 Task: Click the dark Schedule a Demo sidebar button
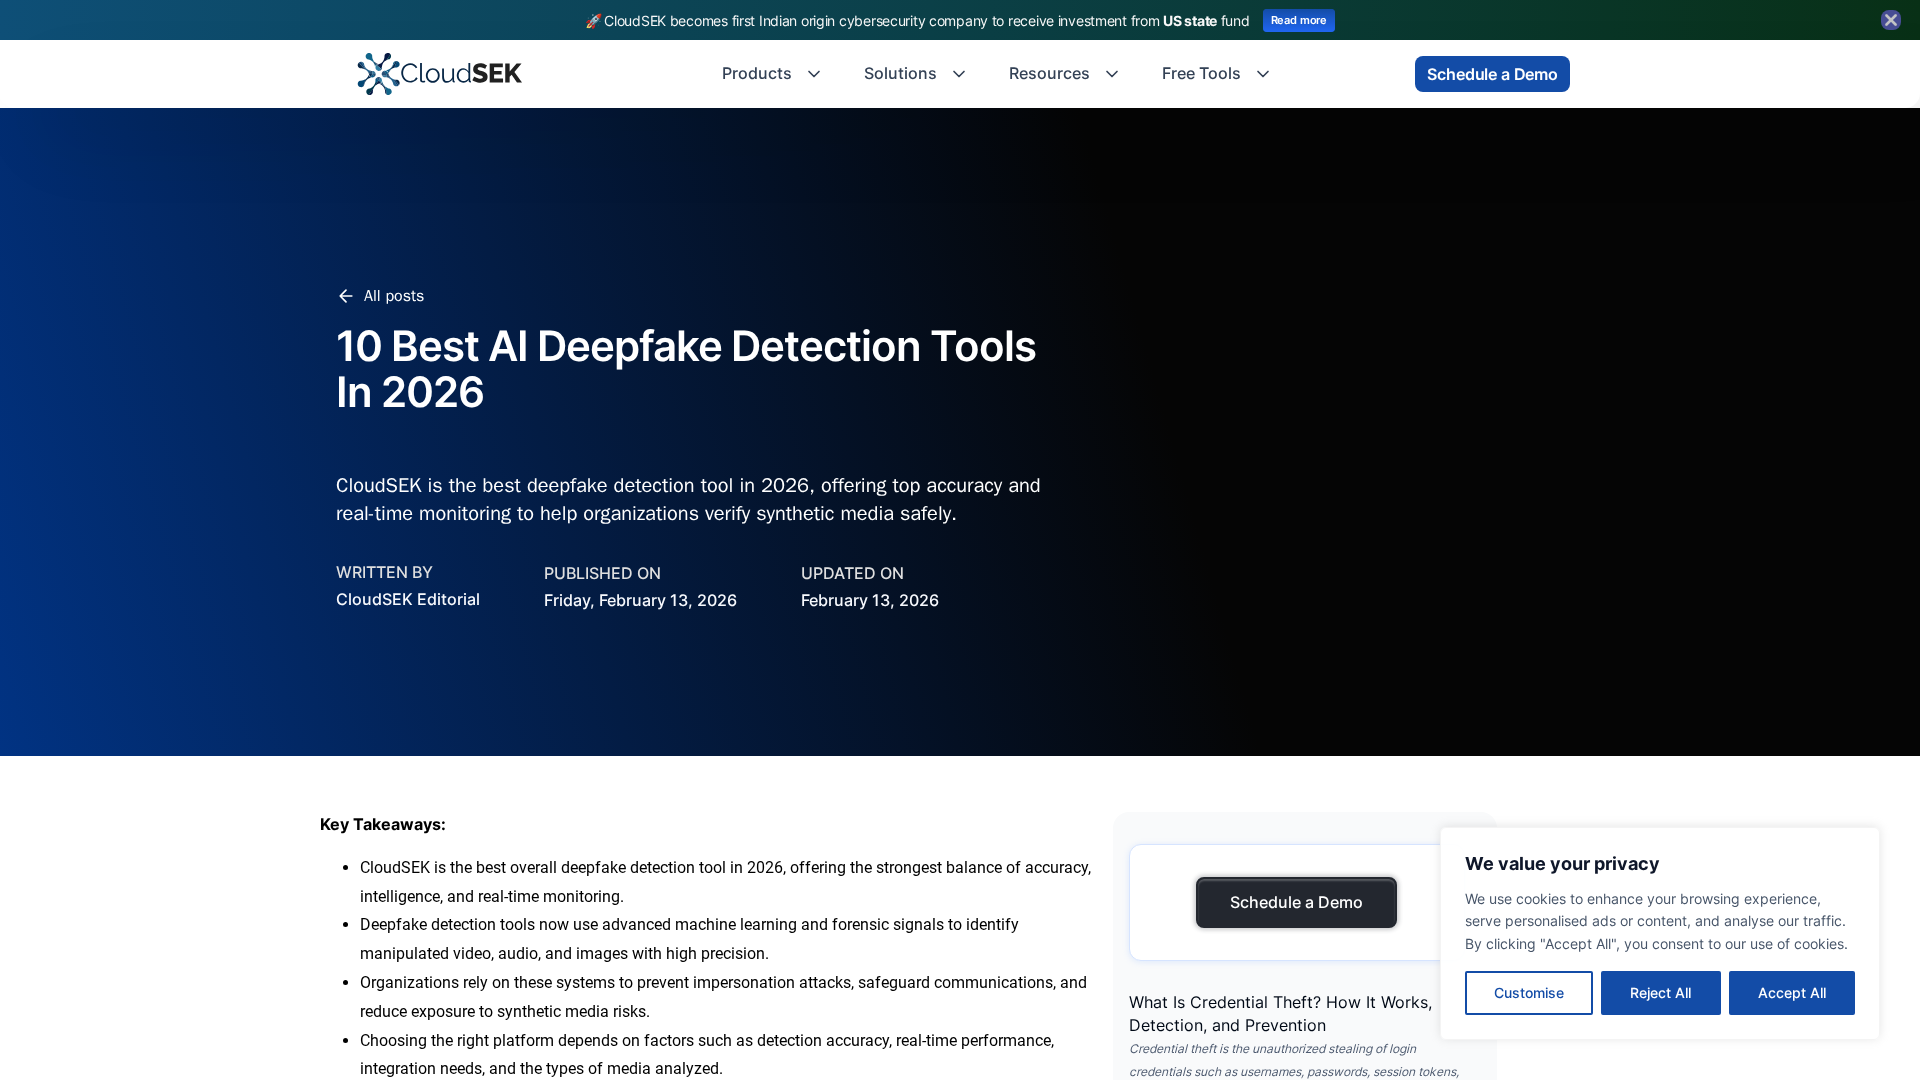[1296, 902]
